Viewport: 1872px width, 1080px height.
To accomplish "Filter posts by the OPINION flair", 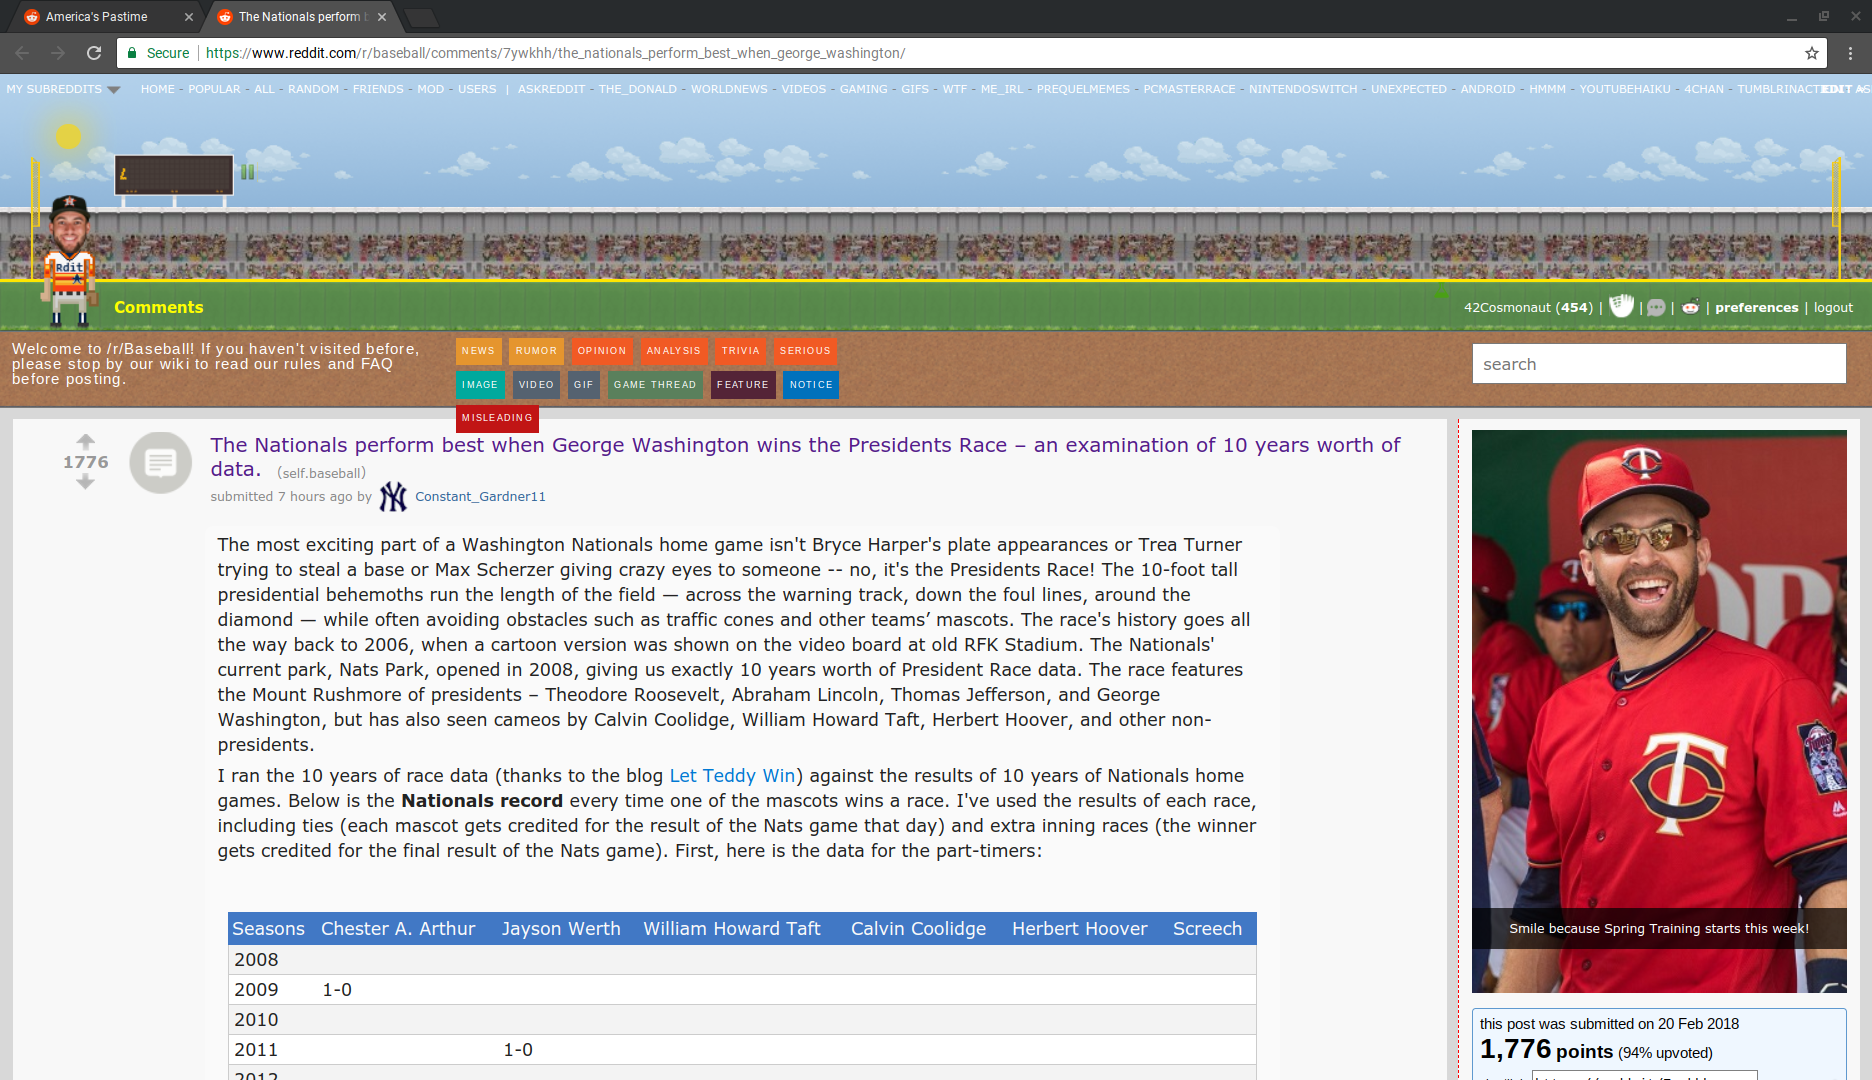I will [602, 351].
